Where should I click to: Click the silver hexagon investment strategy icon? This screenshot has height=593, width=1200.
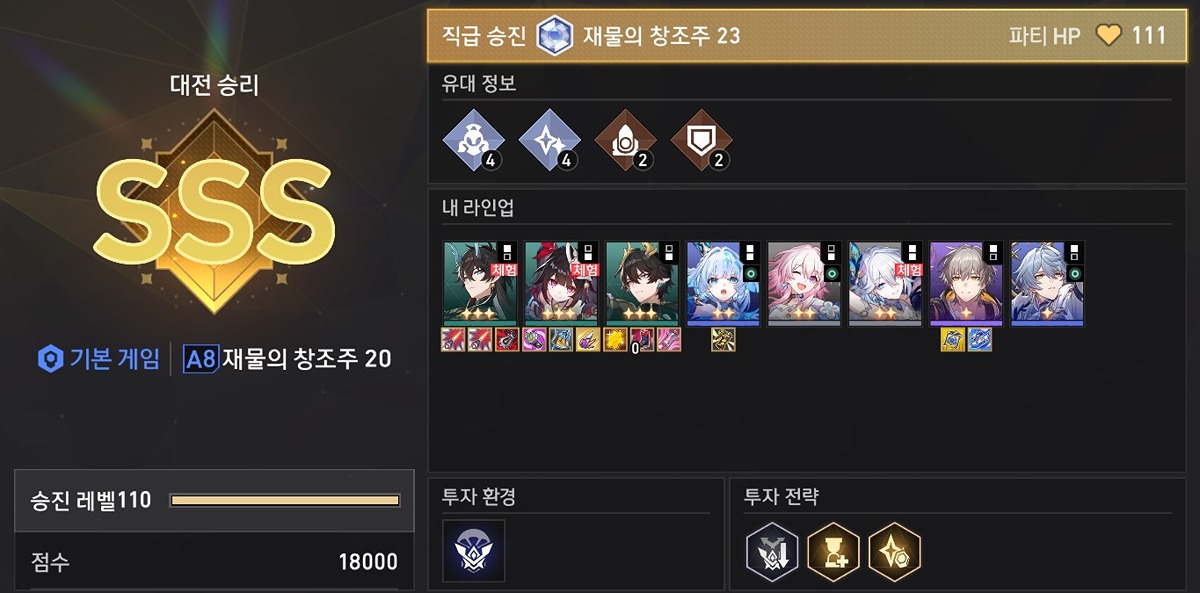click(x=772, y=551)
